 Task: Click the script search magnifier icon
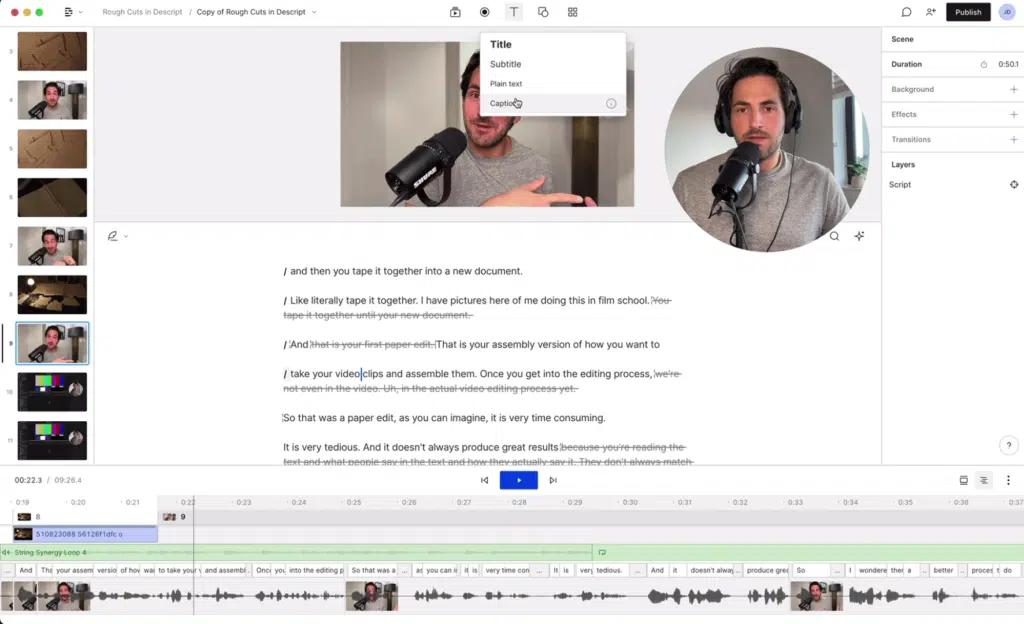[x=834, y=236]
